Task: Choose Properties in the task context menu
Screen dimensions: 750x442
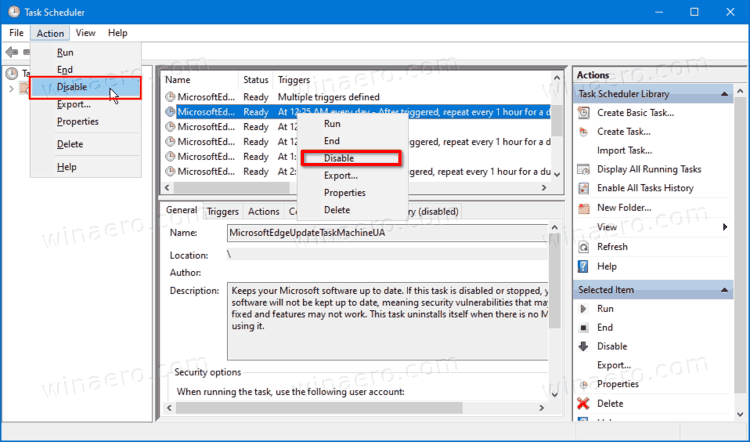Action: pyautogui.click(x=353, y=193)
